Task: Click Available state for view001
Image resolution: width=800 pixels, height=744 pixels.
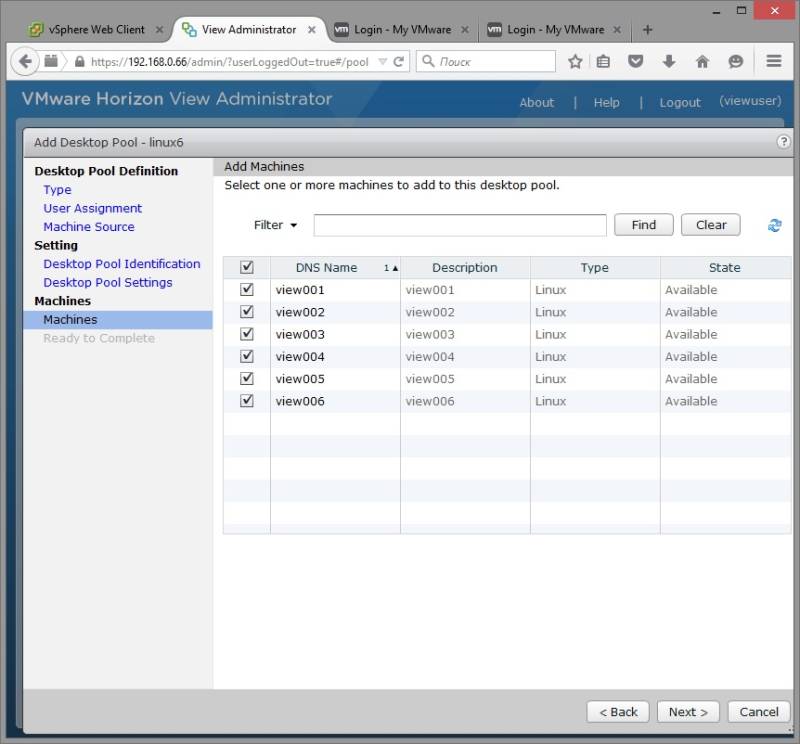Action: [x=725, y=289]
